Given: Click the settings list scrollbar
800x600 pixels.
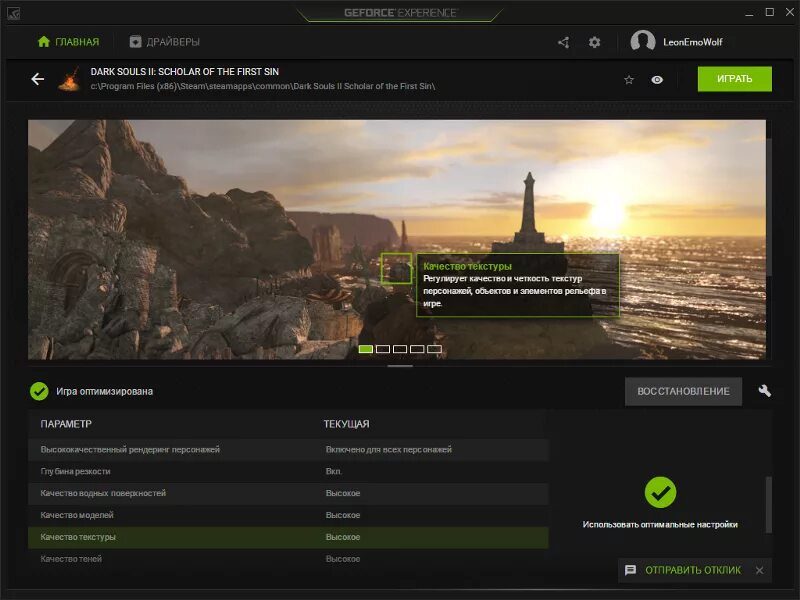Looking at the screenshot, I should [x=768, y=505].
